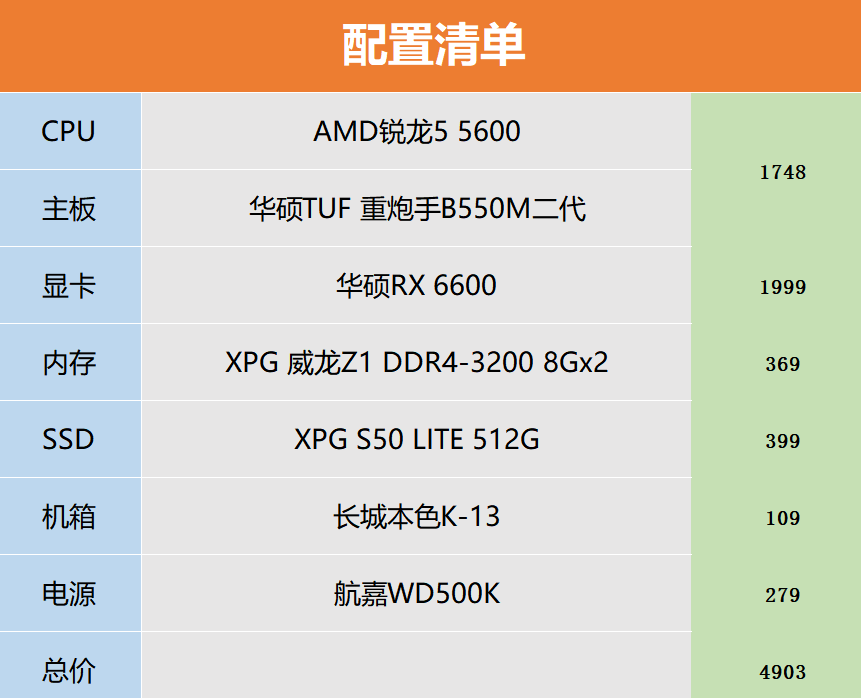Viewport: 861px width, 698px height.
Task: Select the total price 4903
Action: pos(782,672)
